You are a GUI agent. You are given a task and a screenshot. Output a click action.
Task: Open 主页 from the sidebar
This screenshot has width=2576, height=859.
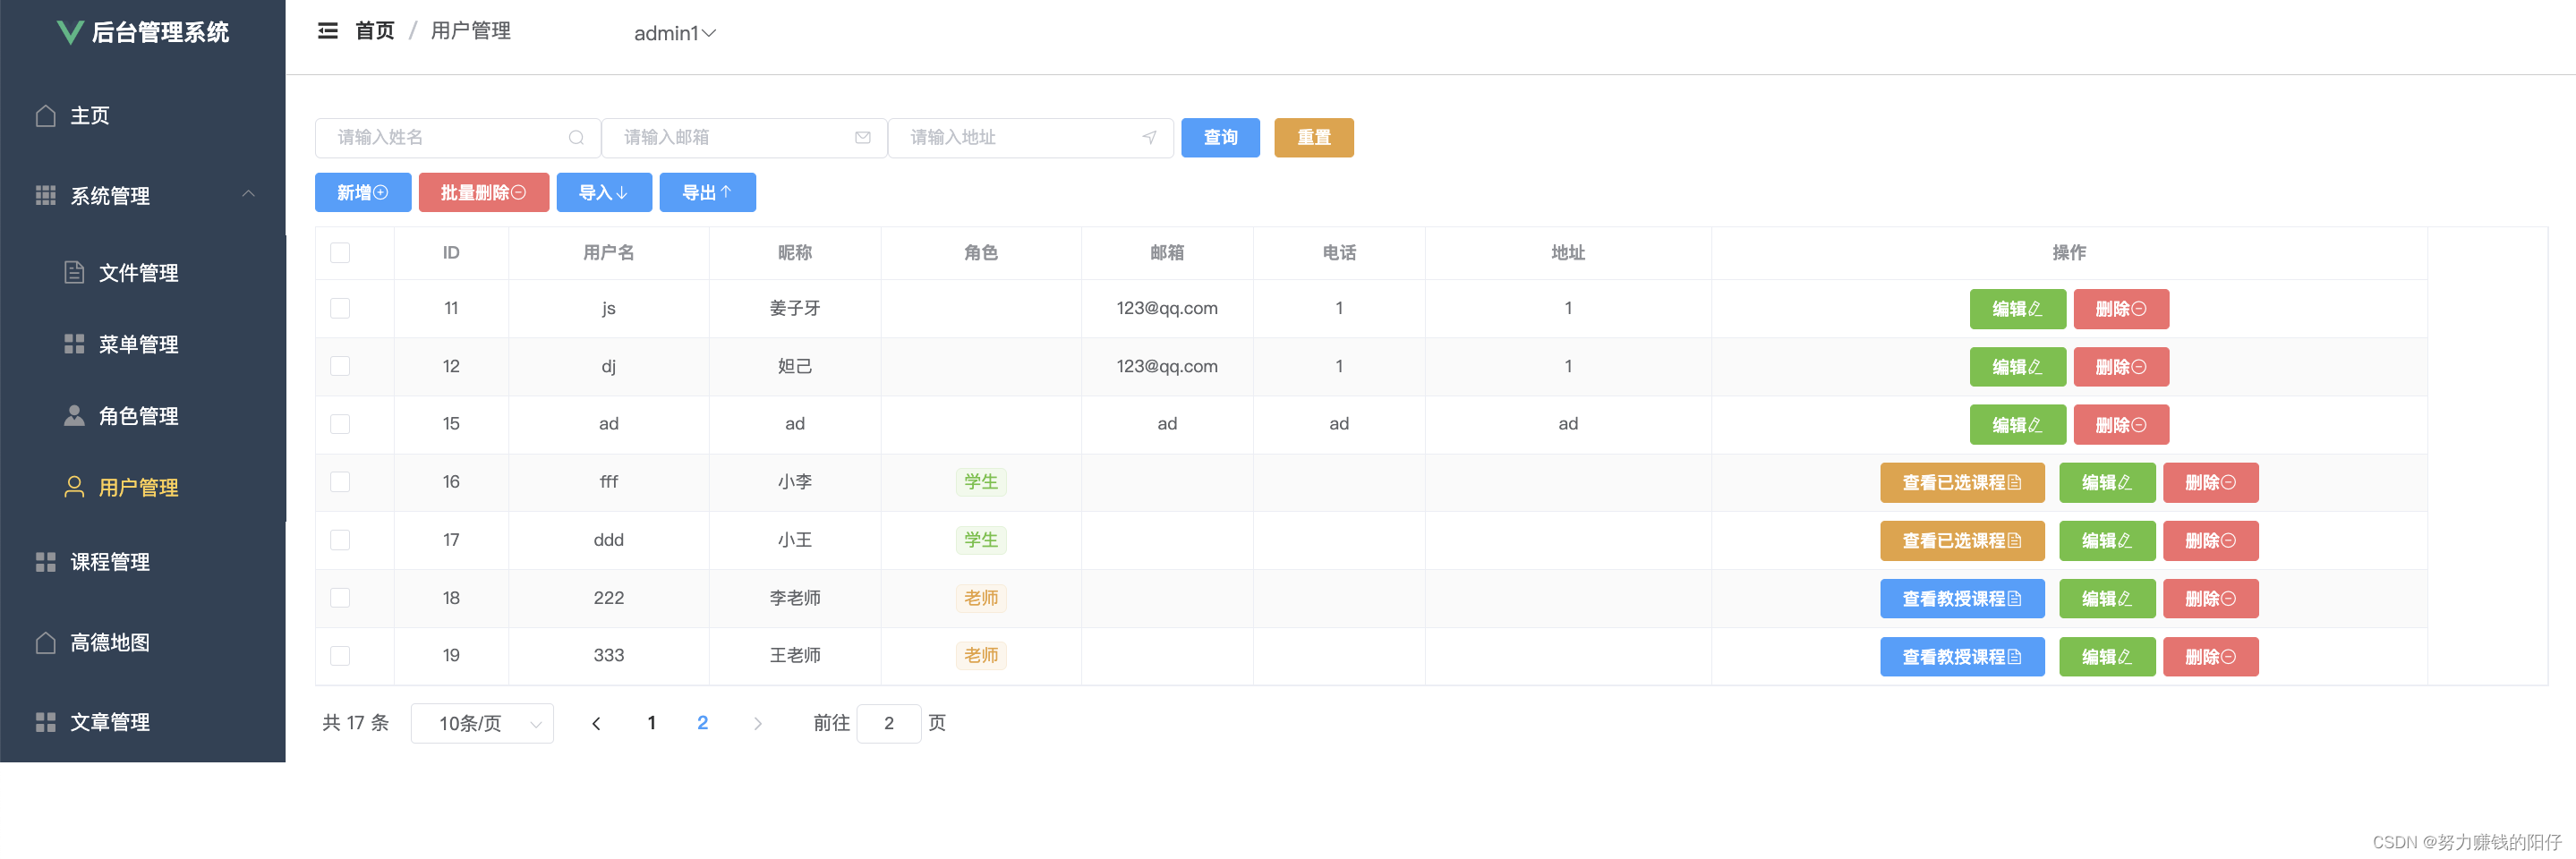[143, 116]
